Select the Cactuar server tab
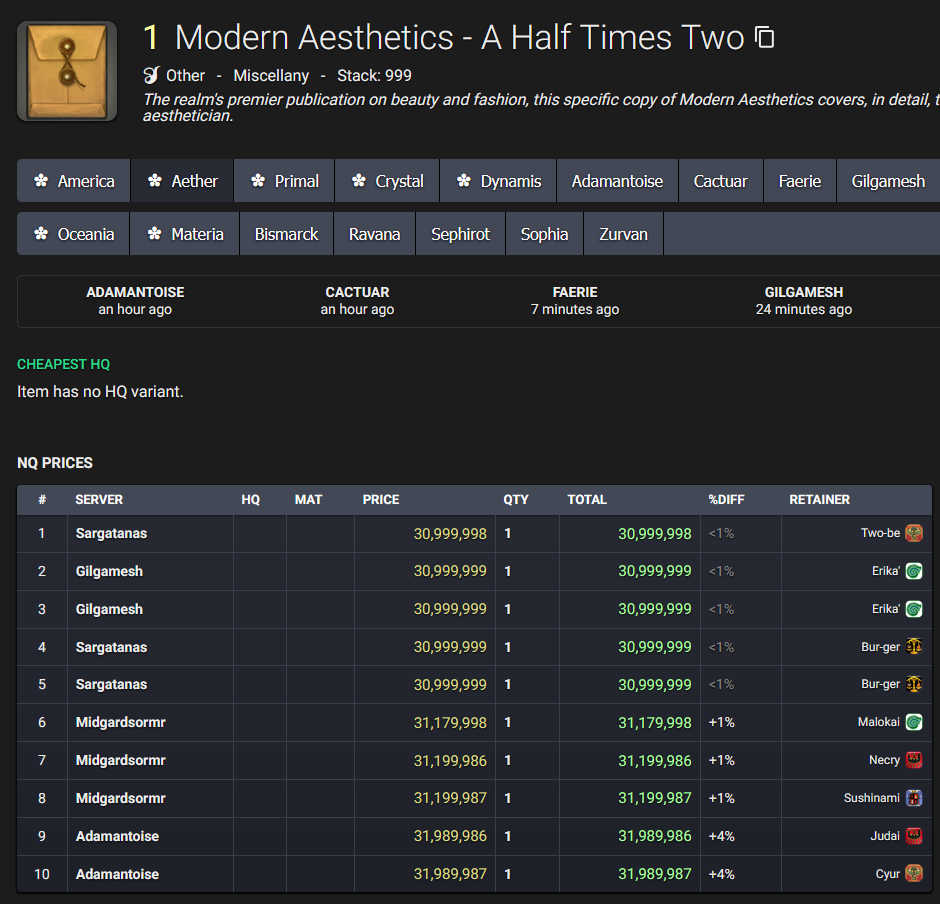Screen dimensions: 940x904 click(x=721, y=181)
